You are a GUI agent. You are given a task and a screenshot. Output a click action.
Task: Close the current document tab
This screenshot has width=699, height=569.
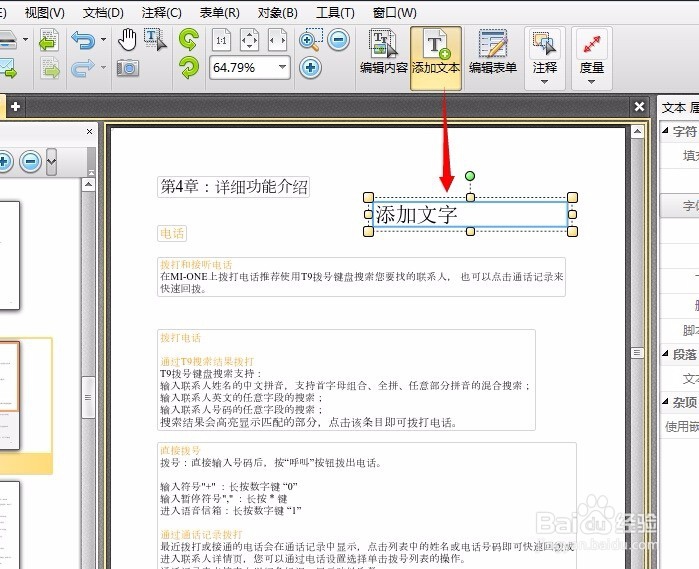[x=639, y=107]
